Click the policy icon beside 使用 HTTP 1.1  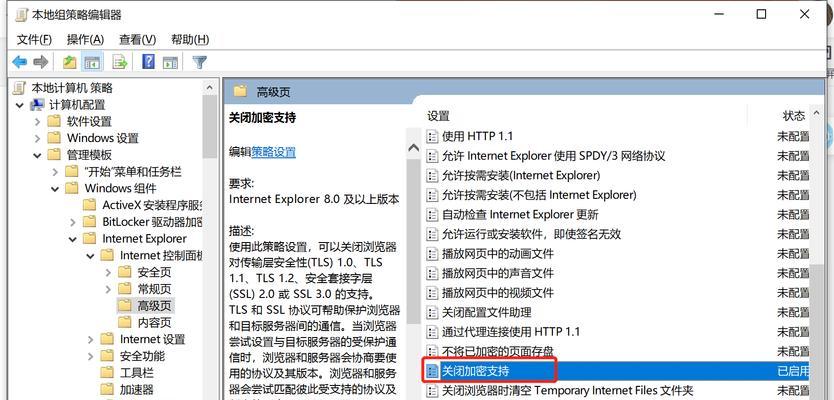[432, 136]
